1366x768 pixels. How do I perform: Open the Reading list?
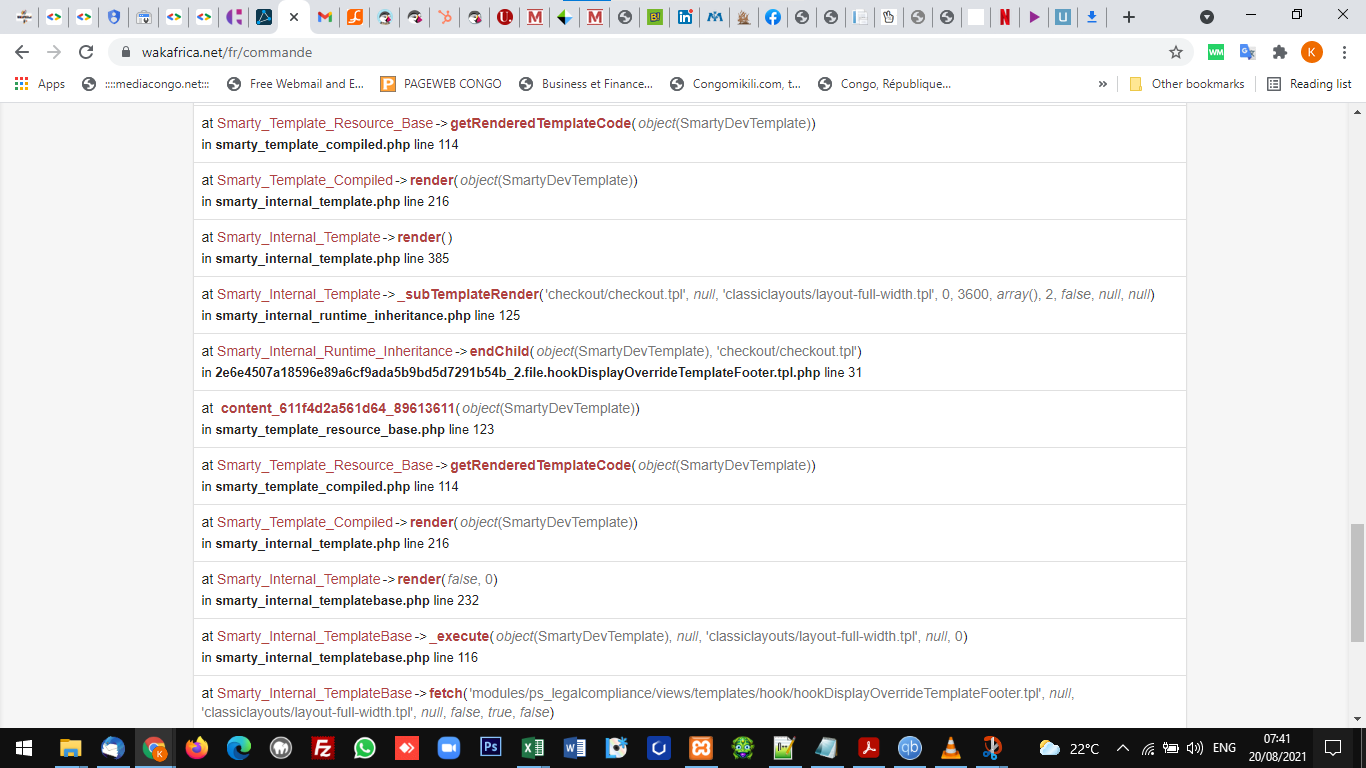[x=1309, y=84]
